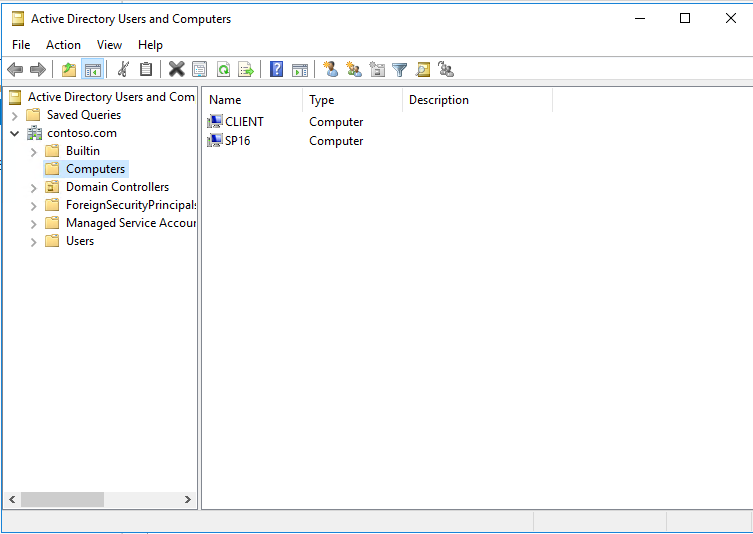Close the Active Directory Users and Computers window
The height and width of the screenshot is (534, 753).
[x=730, y=19]
